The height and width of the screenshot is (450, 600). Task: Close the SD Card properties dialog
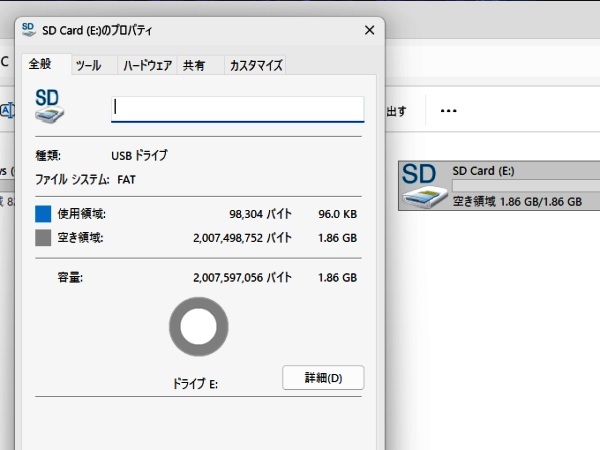pyautogui.click(x=369, y=30)
